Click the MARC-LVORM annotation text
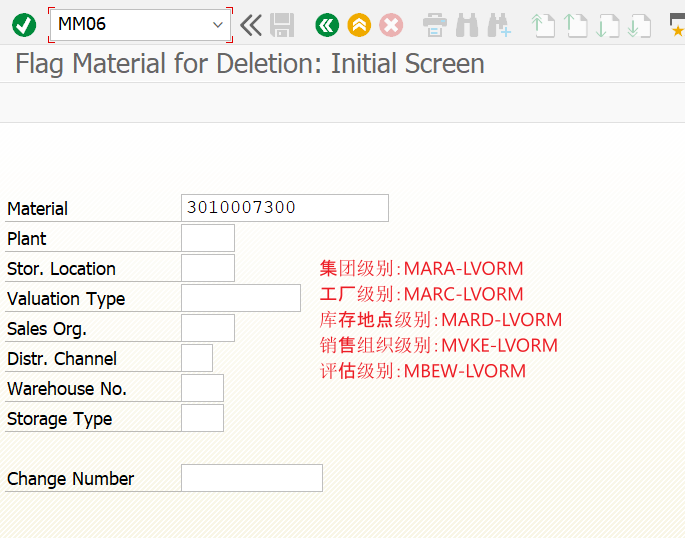 pyautogui.click(x=421, y=294)
